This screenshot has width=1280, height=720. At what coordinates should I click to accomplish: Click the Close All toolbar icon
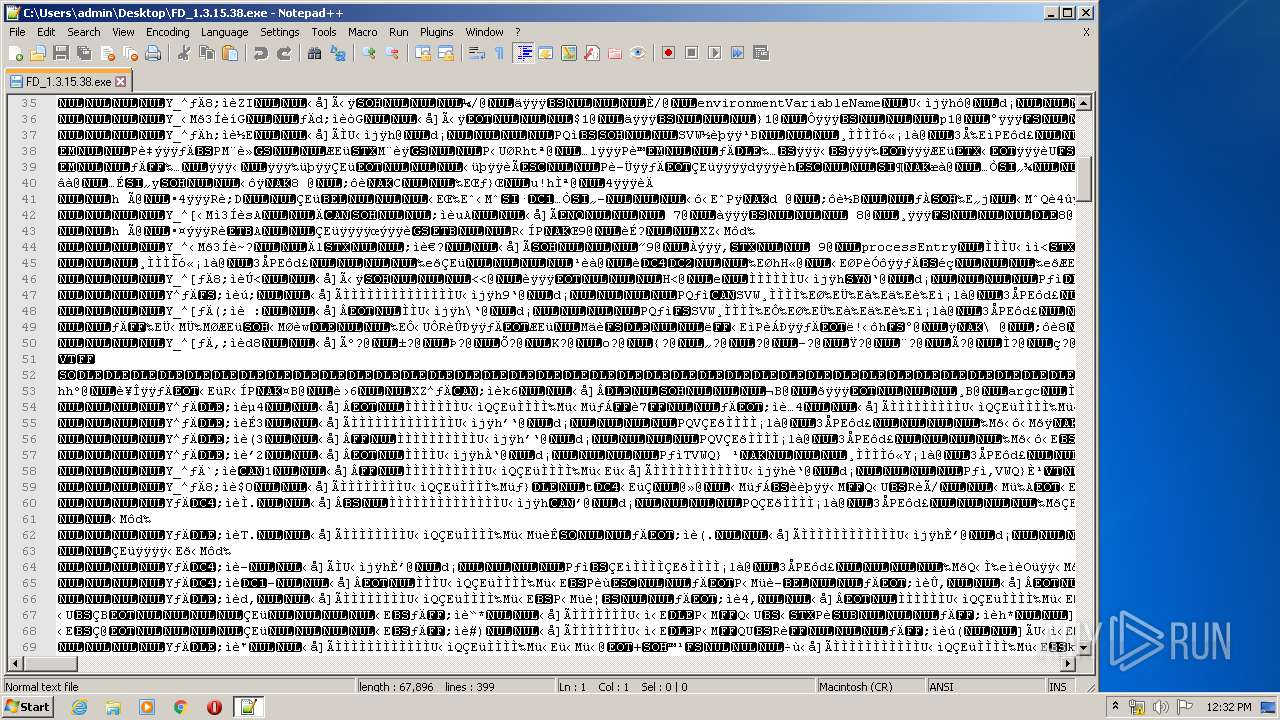tap(130, 53)
